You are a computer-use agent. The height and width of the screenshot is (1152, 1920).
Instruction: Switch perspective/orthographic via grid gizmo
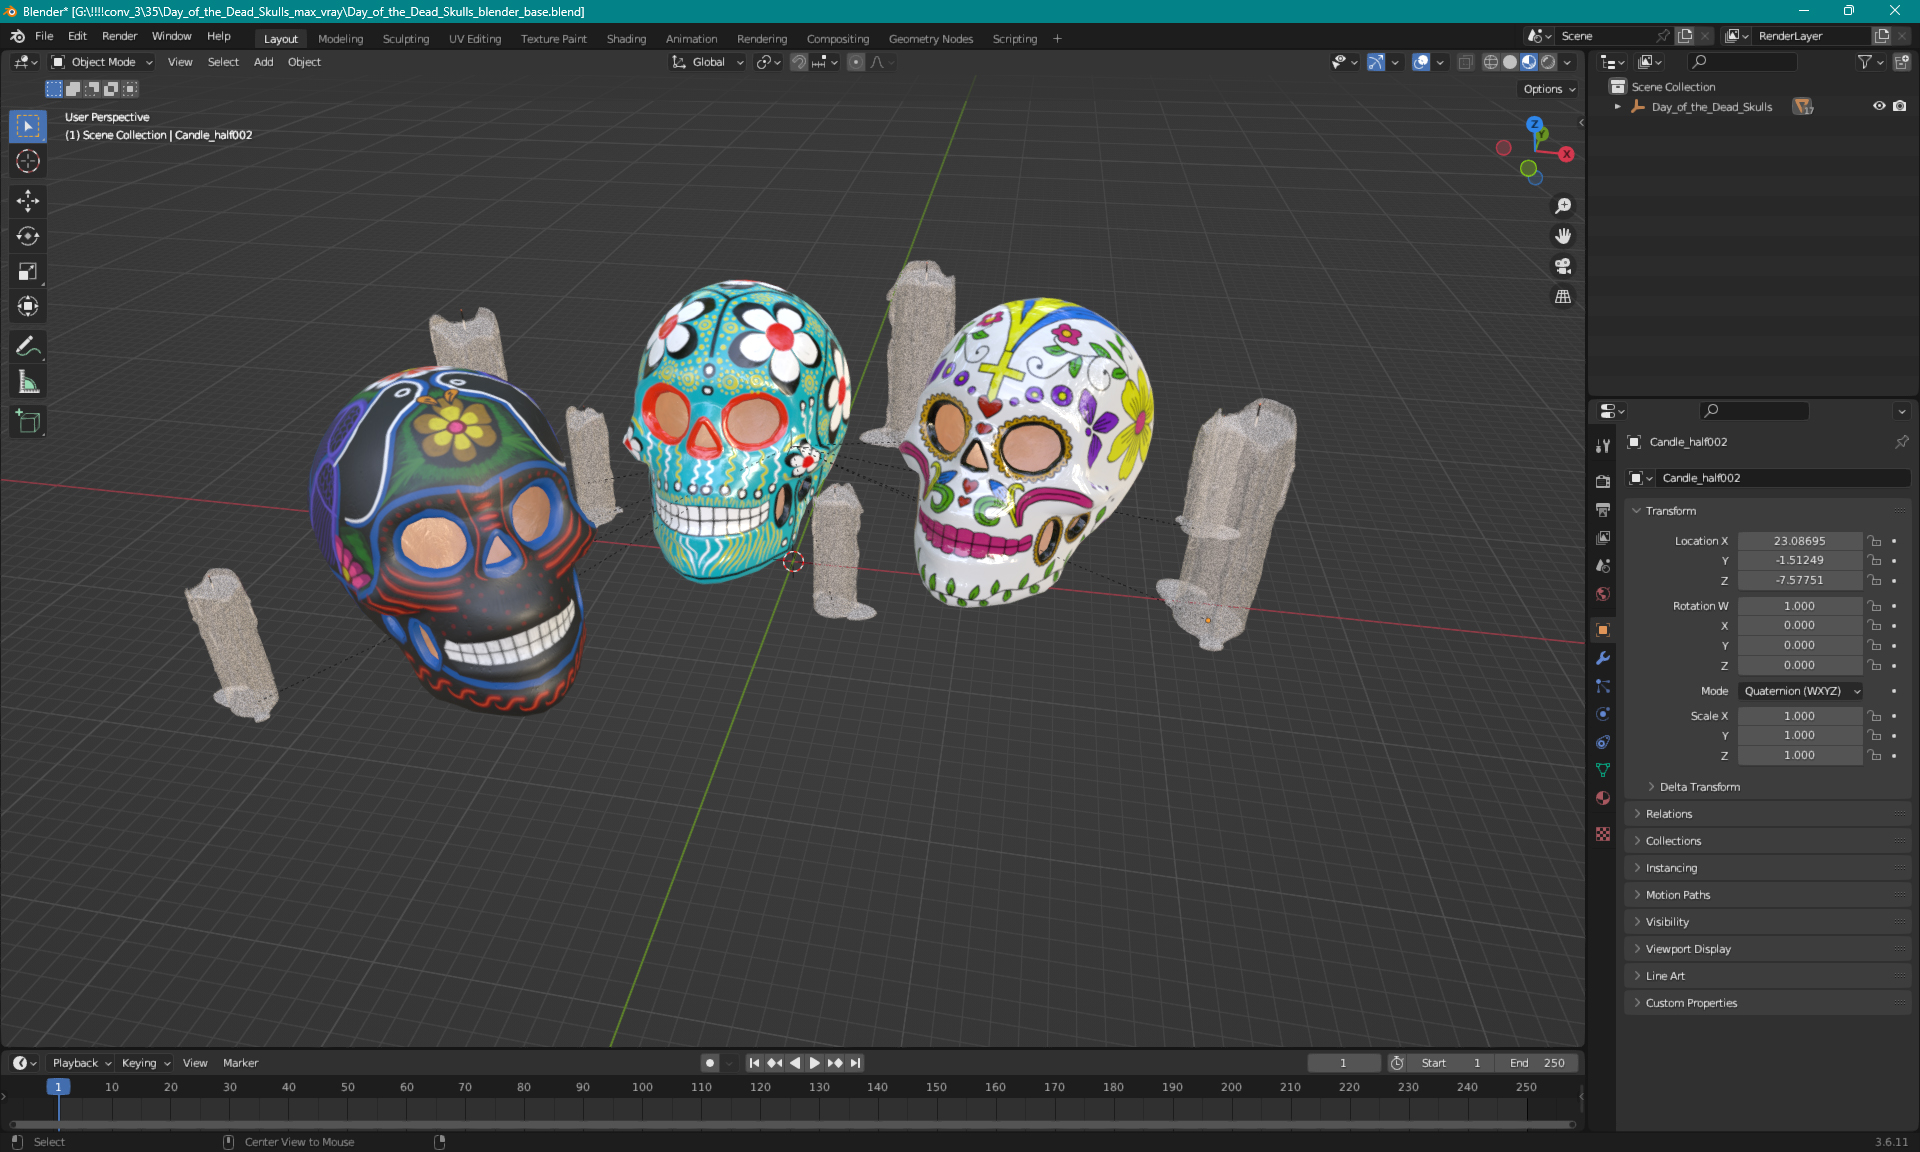click(x=1563, y=297)
